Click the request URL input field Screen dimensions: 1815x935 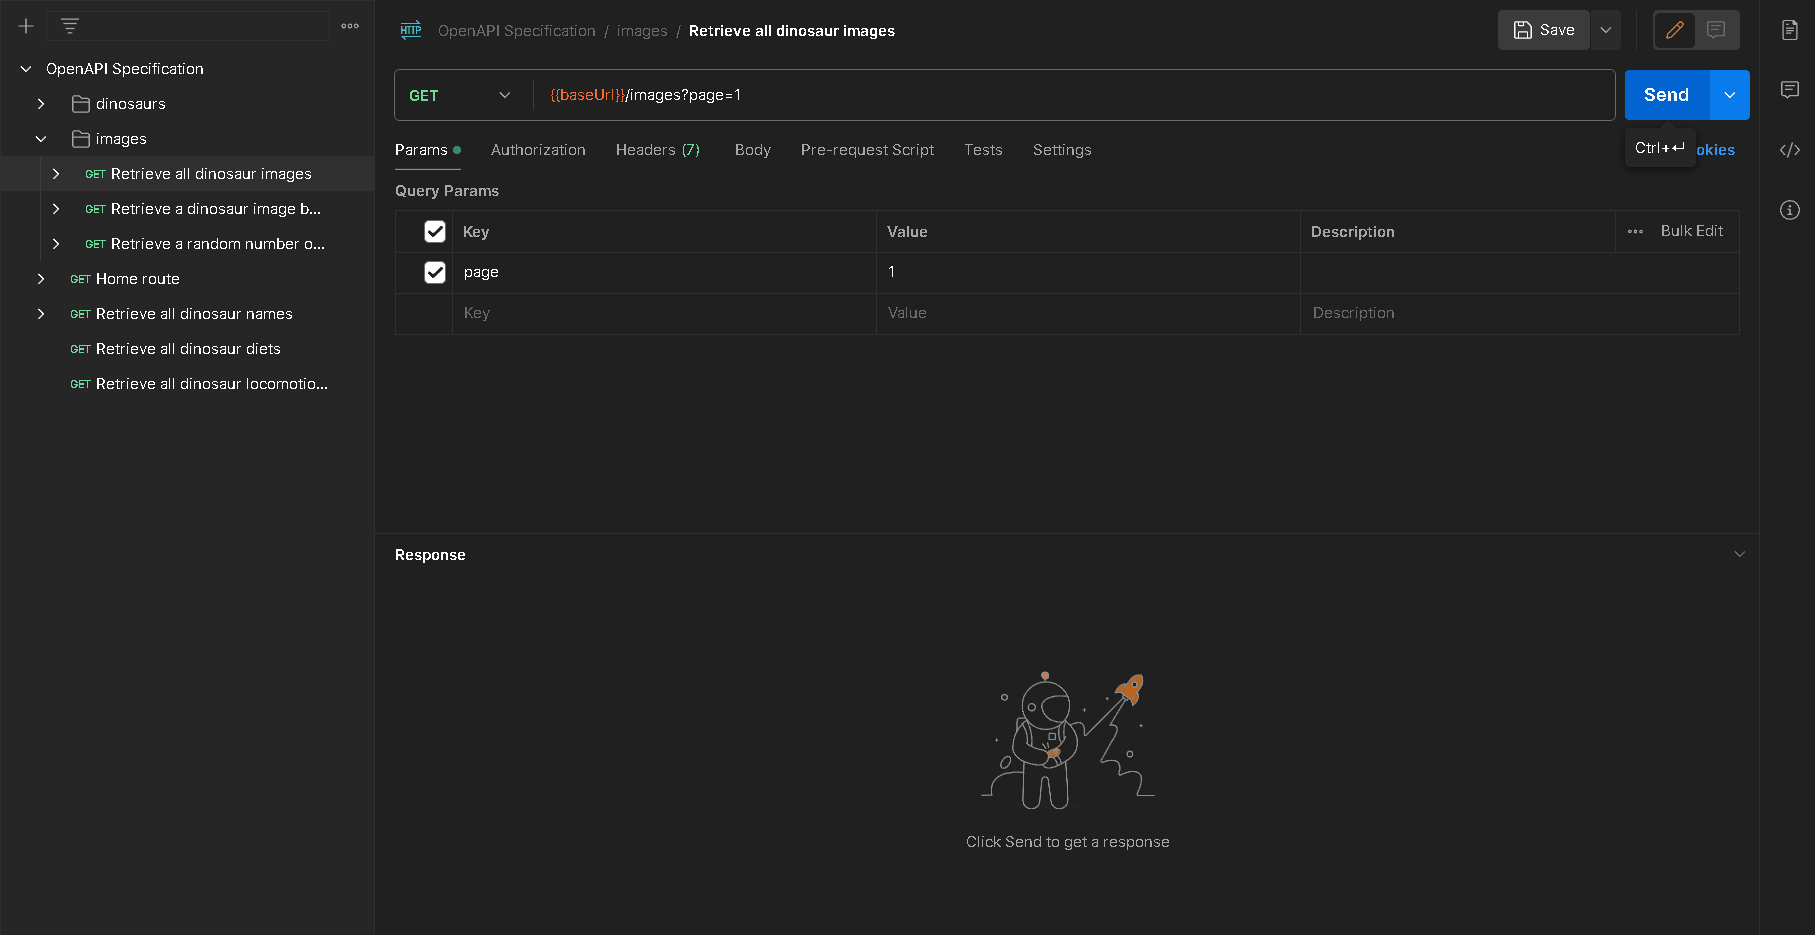(x=1070, y=95)
